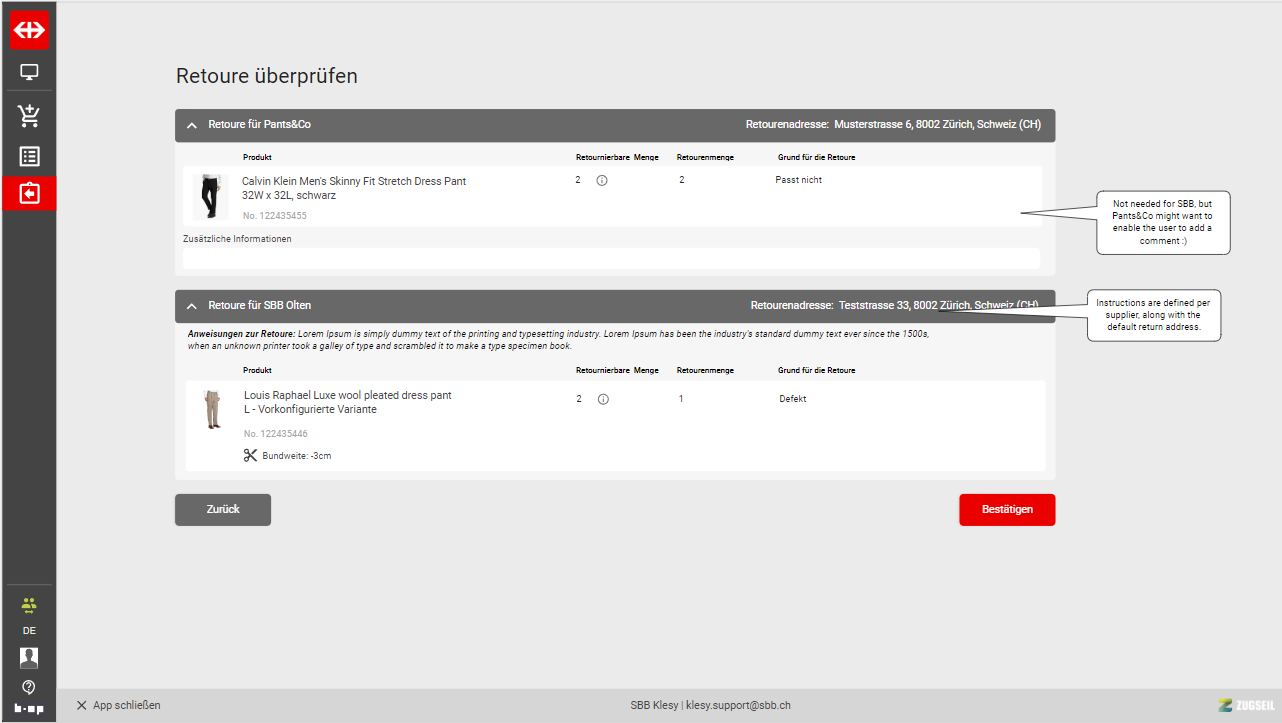The height and width of the screenshot is (723, 1282).
Task: Click App schließen in the footer
Action: pyautogui.click(x=118, y=705)
